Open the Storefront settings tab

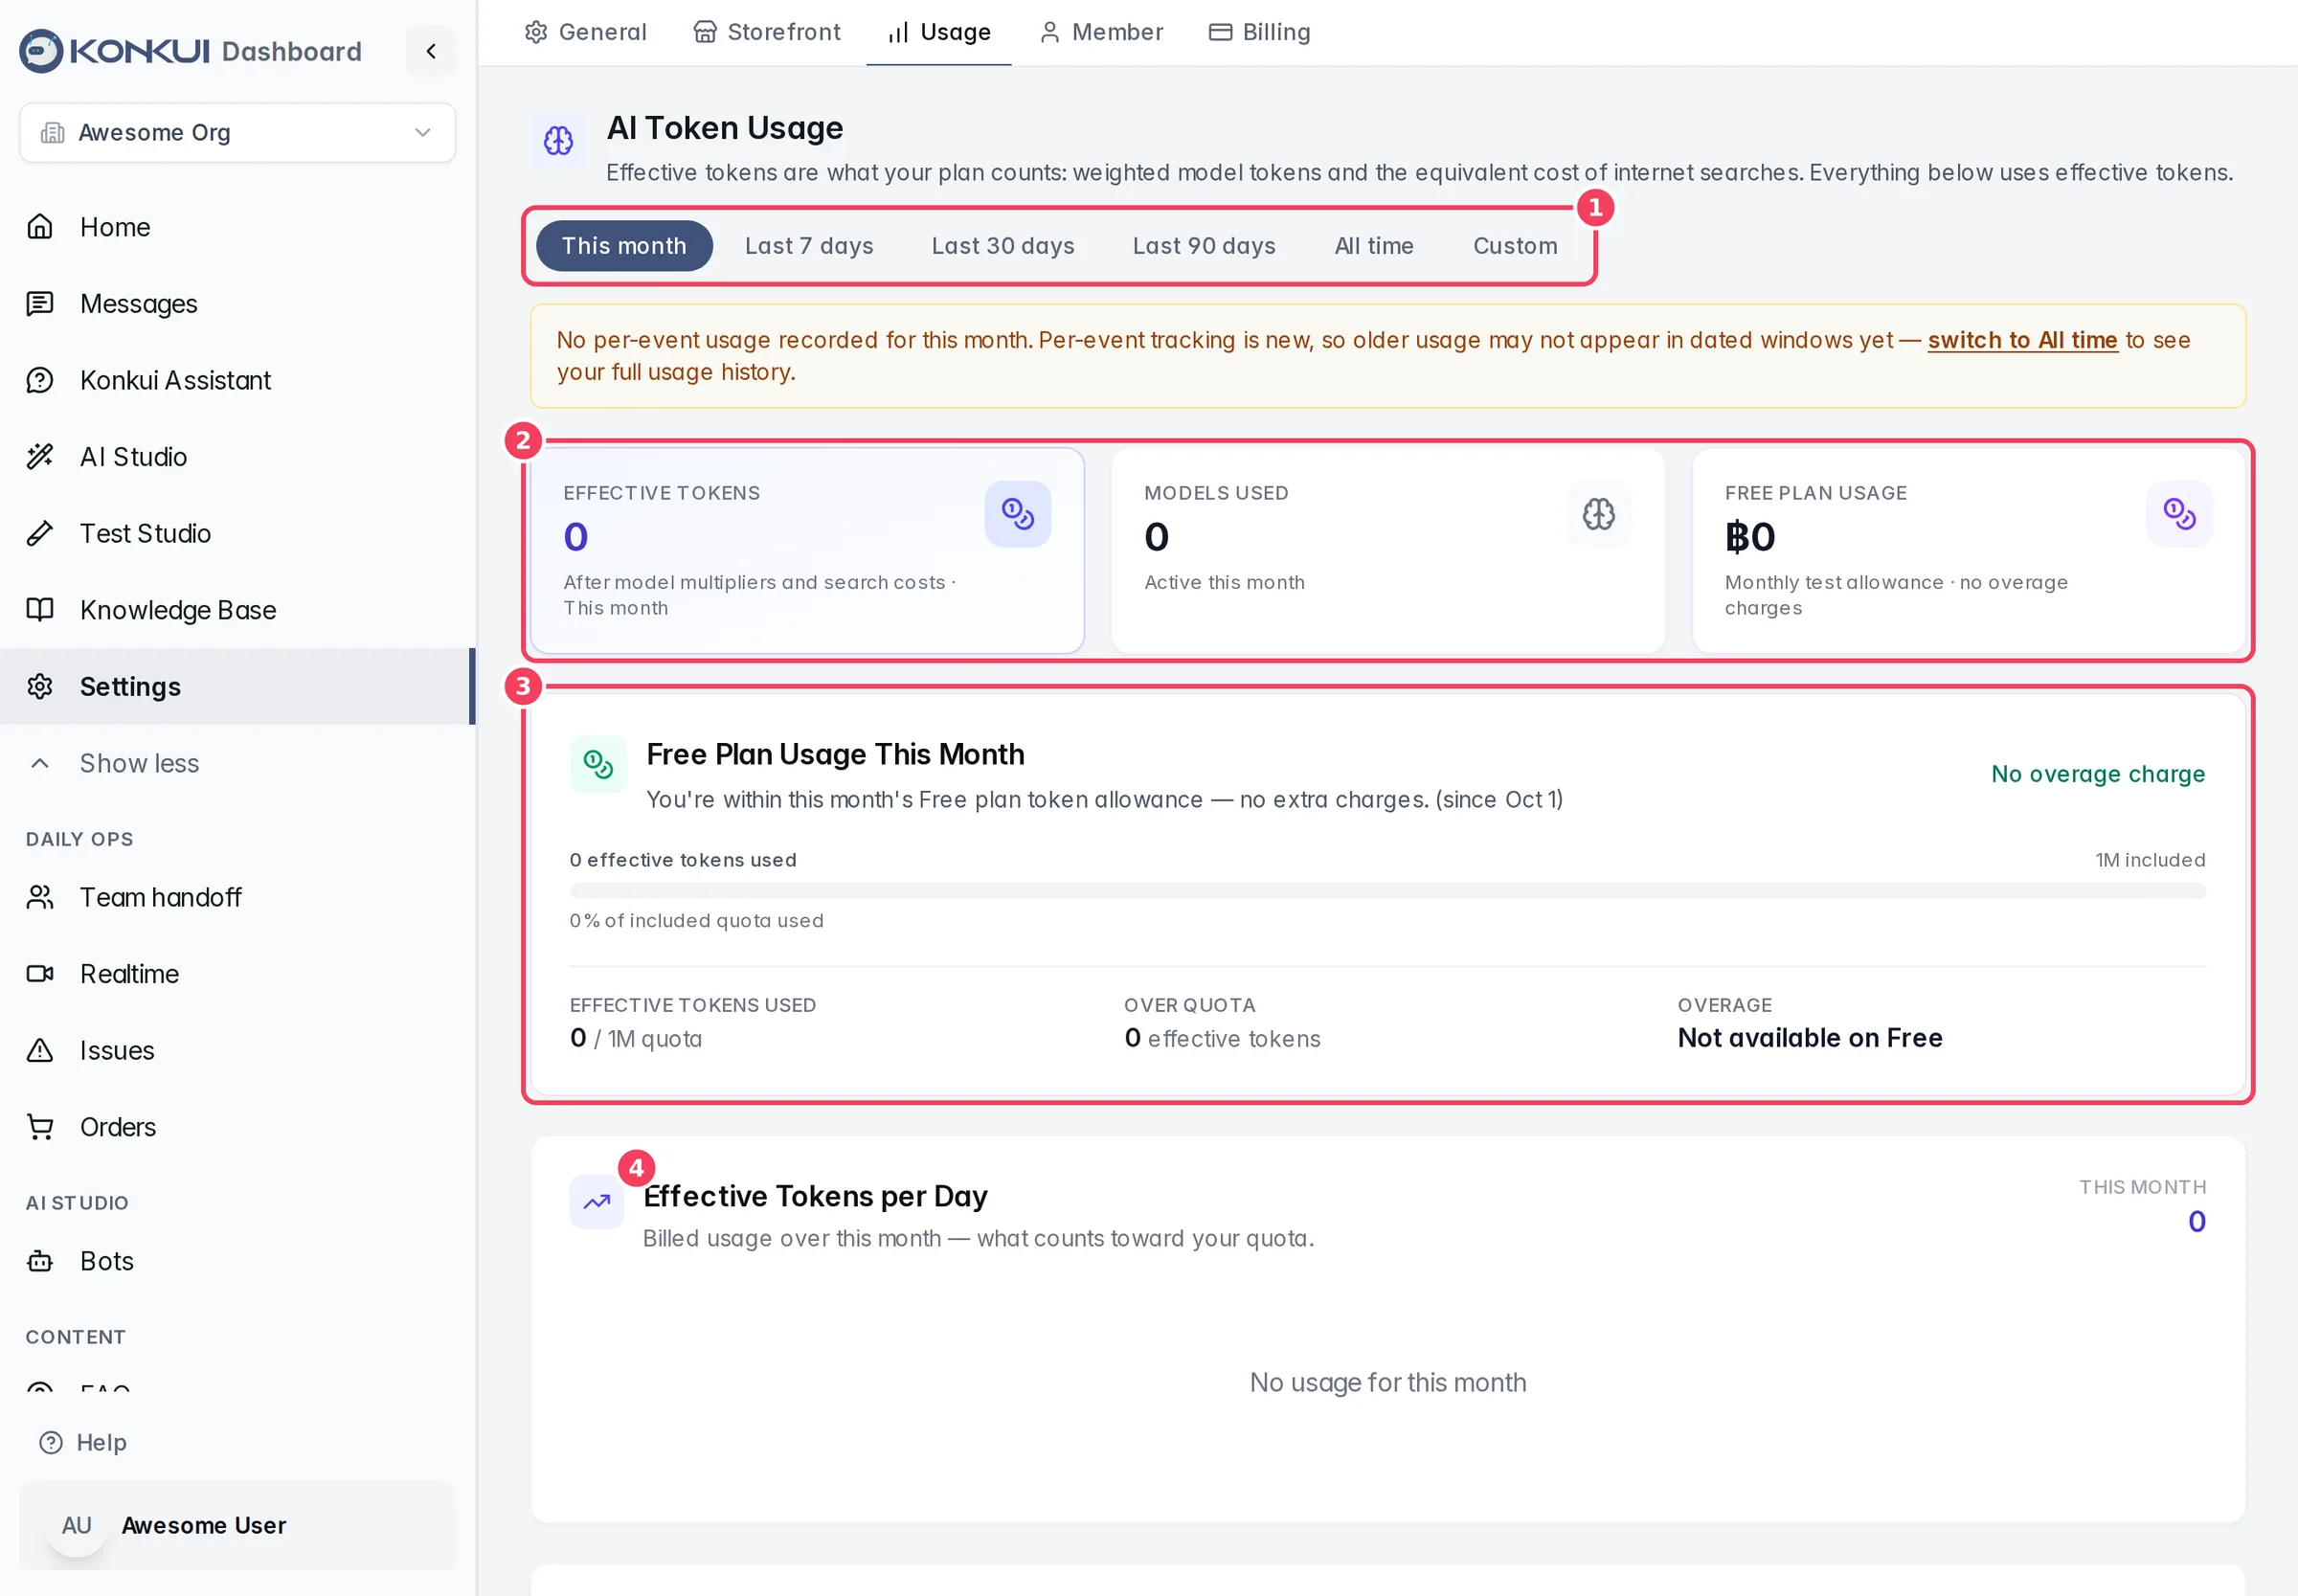pos(767,32)
